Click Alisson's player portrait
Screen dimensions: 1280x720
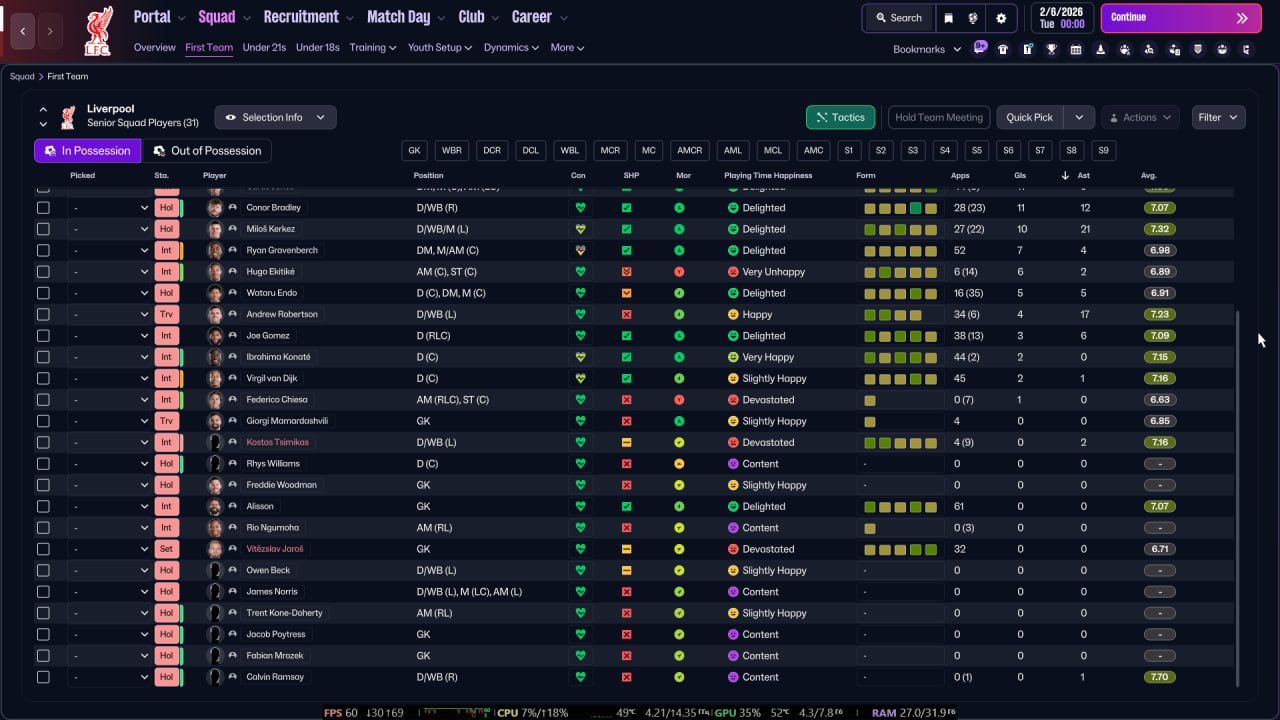[x=214, y=506]
